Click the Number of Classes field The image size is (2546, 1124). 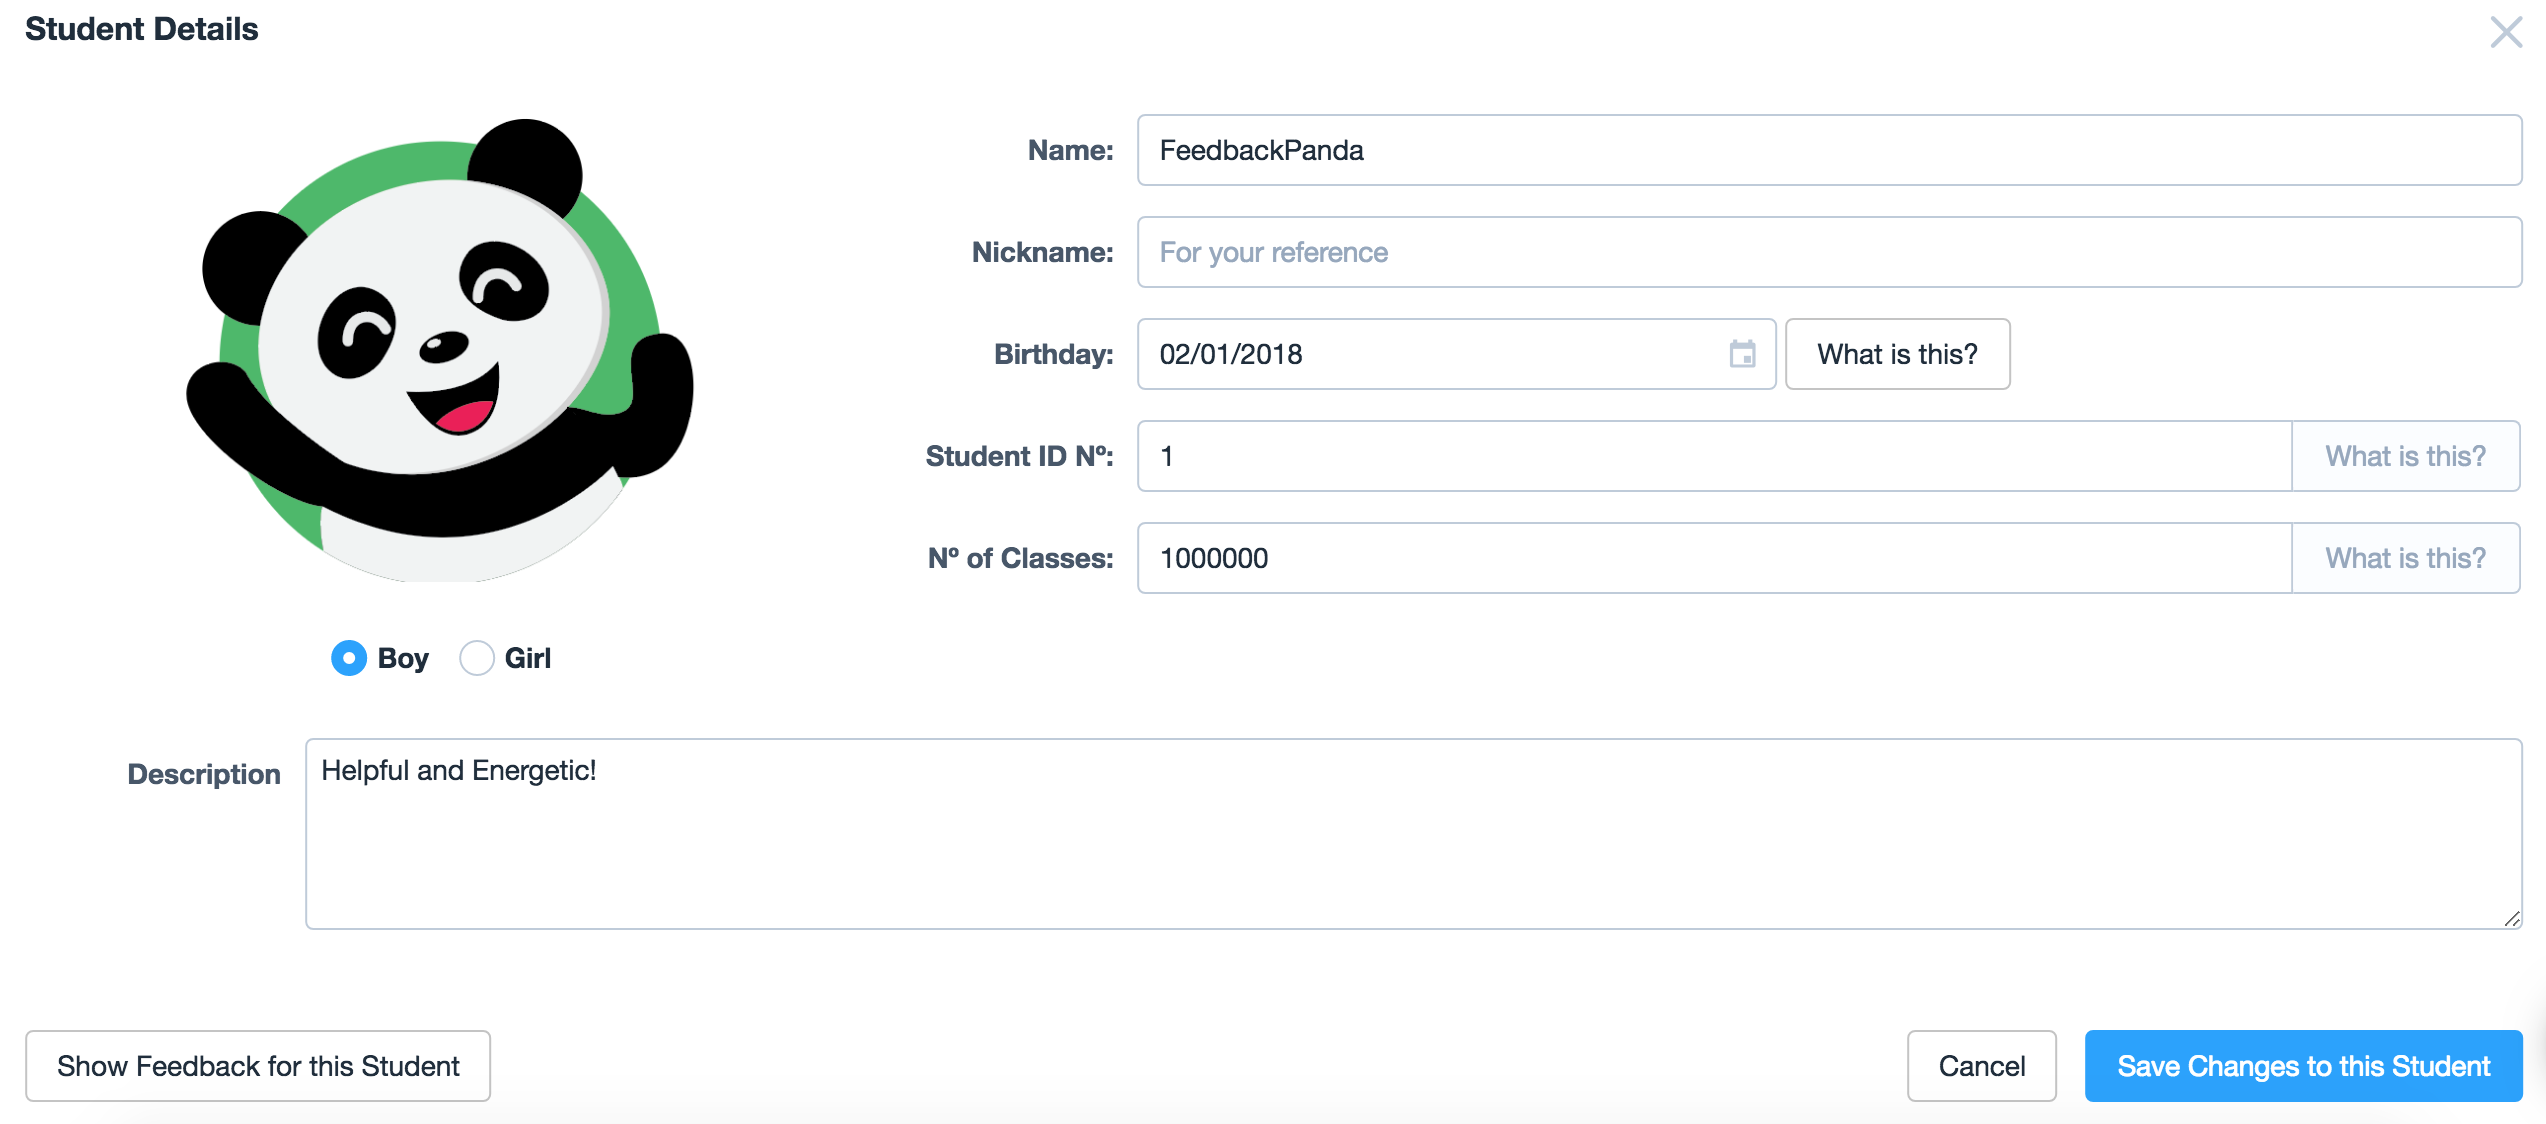pyautogui.click(x=1714, y=558)
